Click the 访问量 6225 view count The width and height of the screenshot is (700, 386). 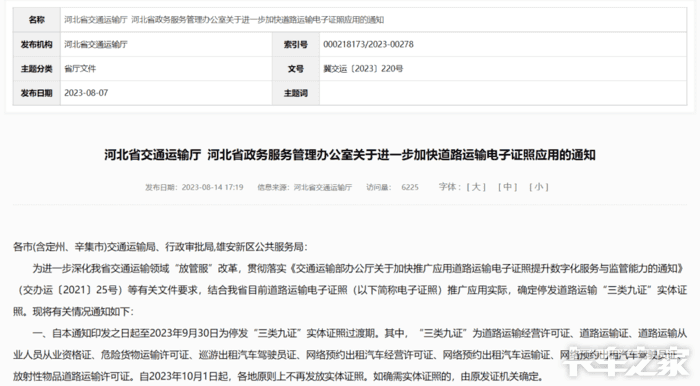pos(392,187)
